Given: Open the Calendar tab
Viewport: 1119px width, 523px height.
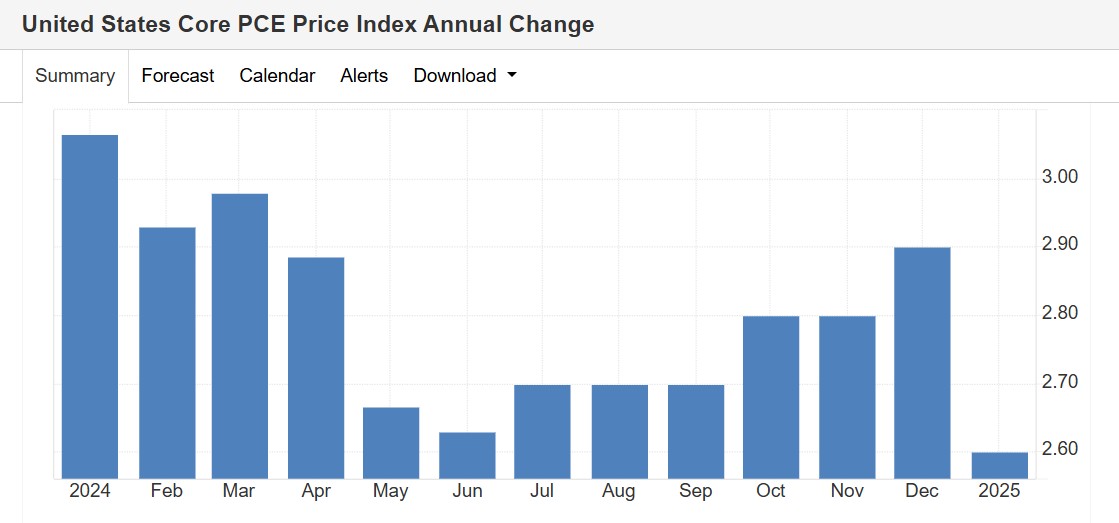Looking at the screenshot, I should tap(277, 76).
